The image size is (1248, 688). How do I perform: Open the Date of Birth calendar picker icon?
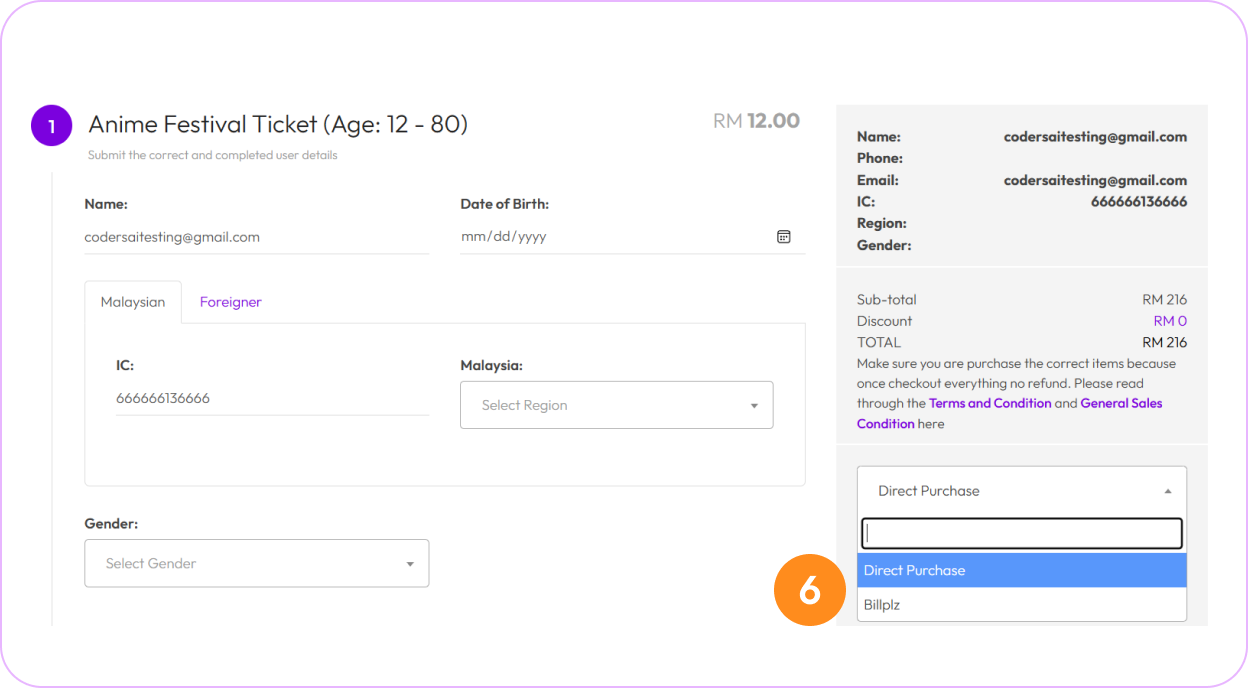point(783,237)
